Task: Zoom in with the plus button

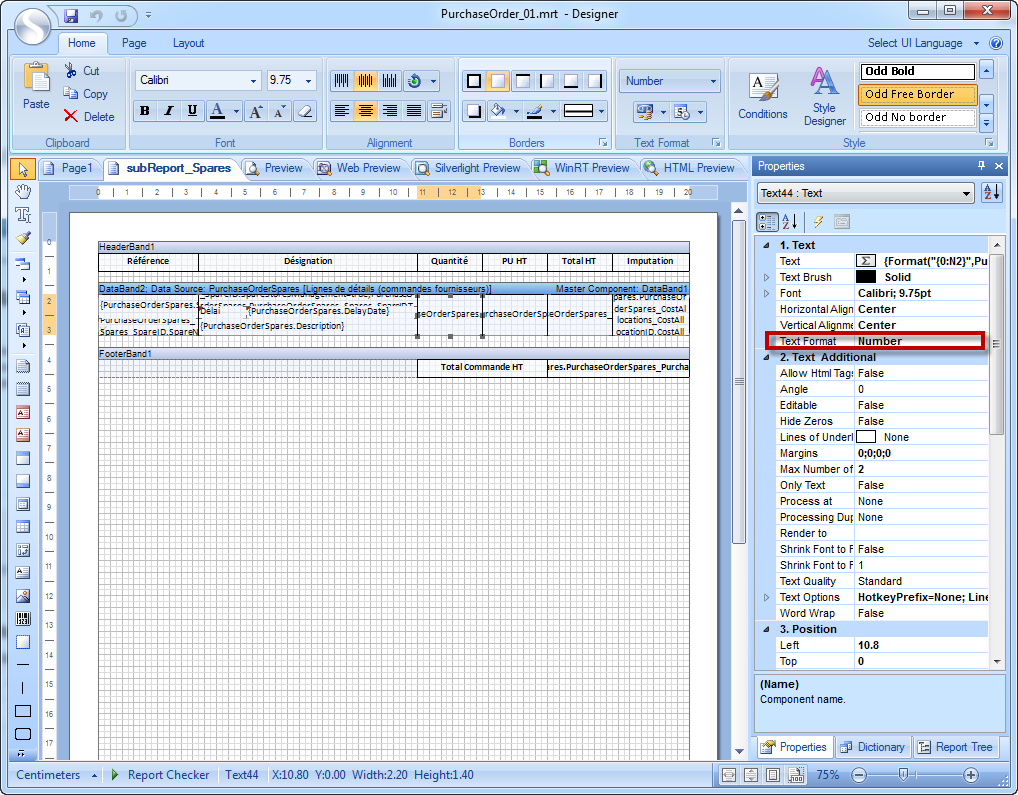Action: coord(971,774)
